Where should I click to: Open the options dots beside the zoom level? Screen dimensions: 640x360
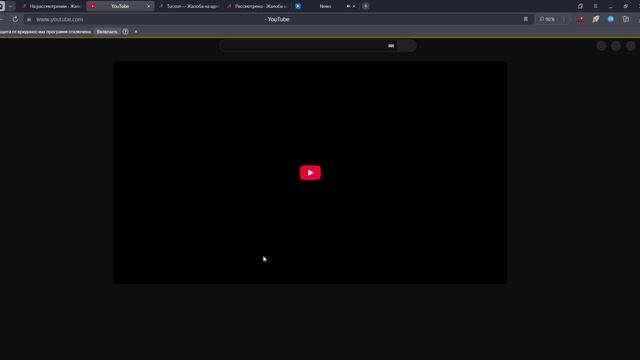click(564, 19)
